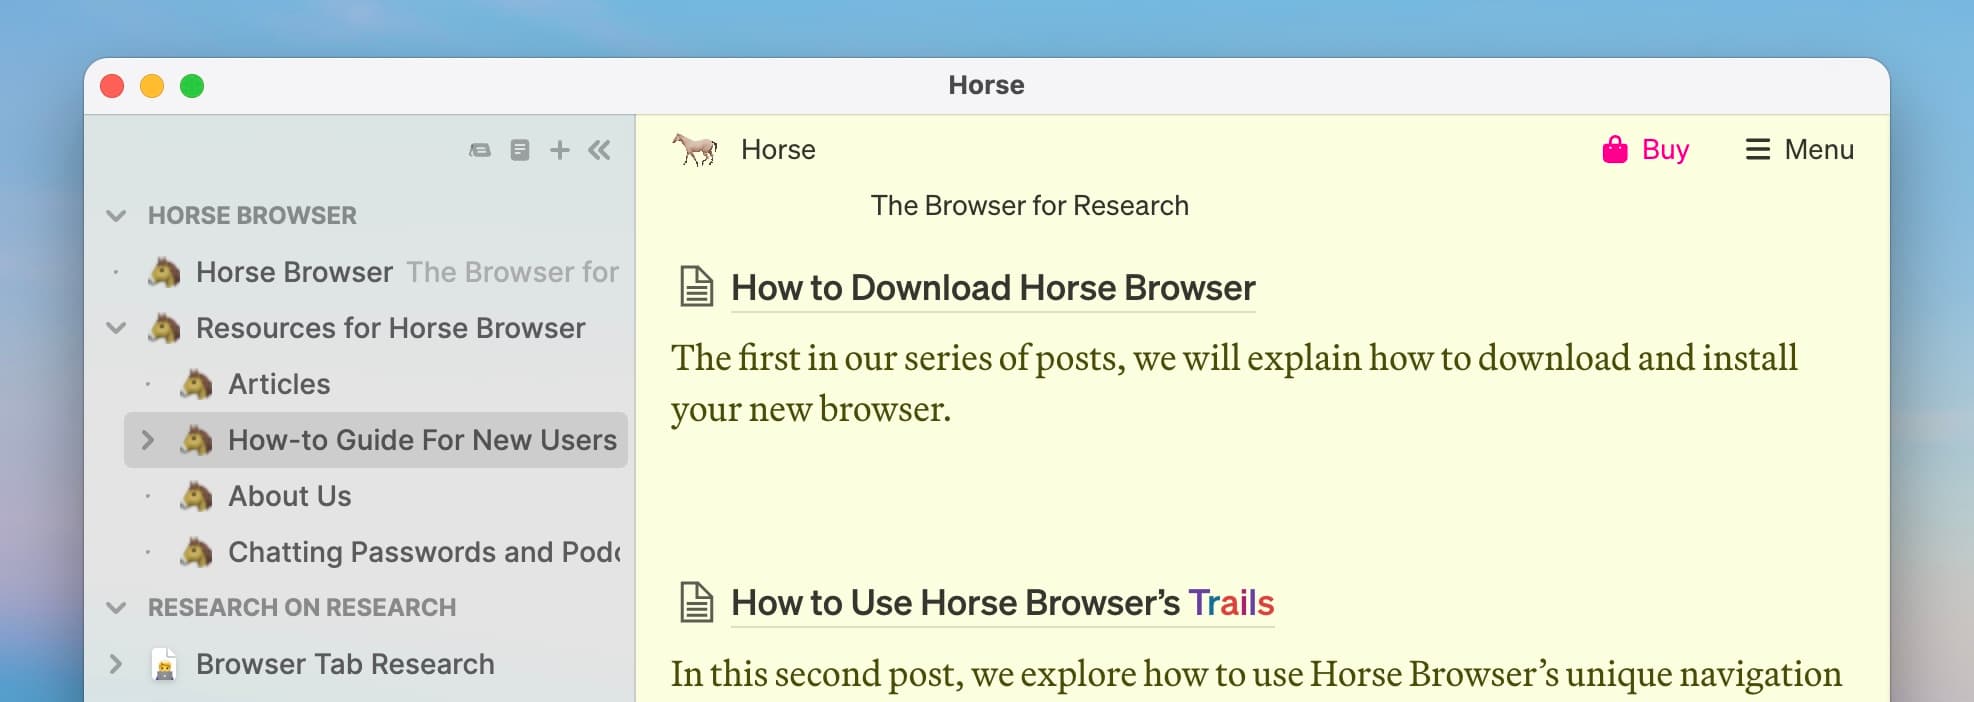The image size is (1974, 702).
Task: Open the Articles trail item
Action: coord(279,384)
